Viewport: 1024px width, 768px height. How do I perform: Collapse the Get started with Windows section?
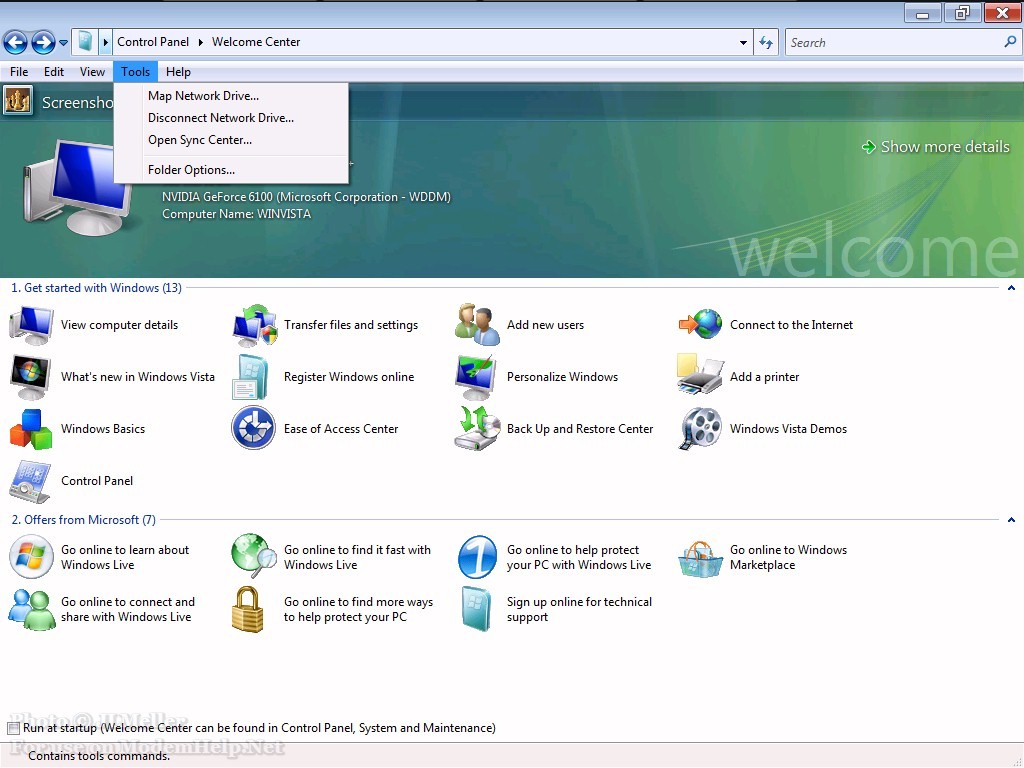[x=1011, y=288]
